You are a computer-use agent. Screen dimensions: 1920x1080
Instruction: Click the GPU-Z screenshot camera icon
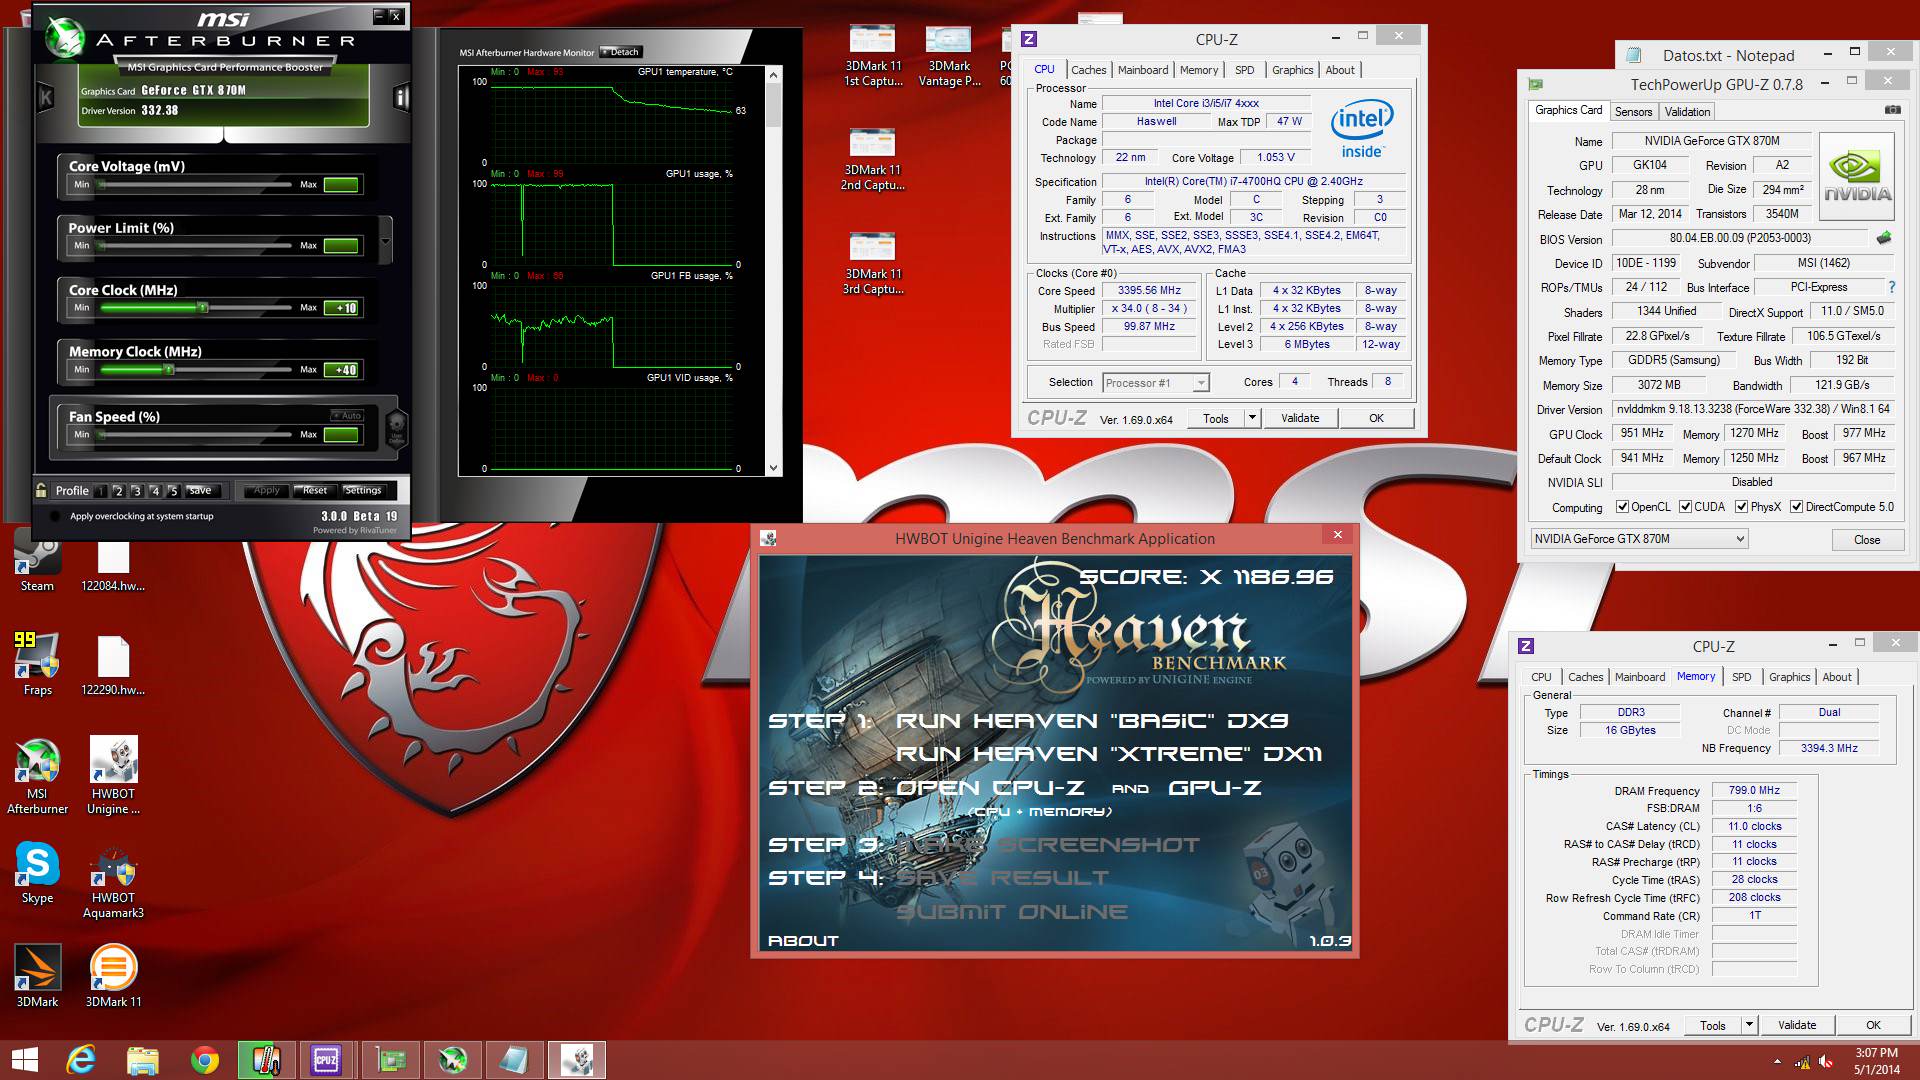pos(1892,110)
